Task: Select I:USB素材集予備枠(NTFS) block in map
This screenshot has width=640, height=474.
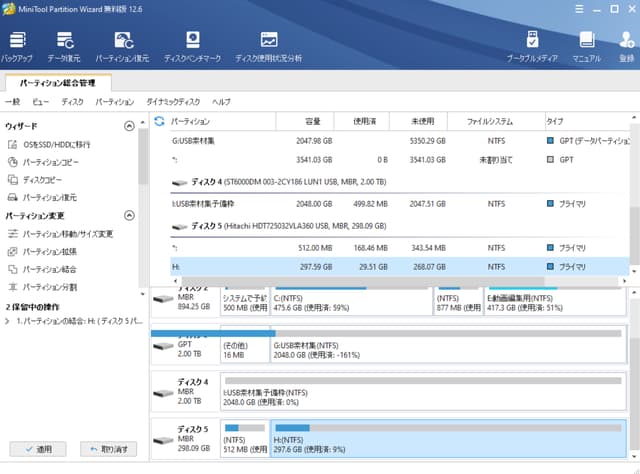Action: (423, 392)
